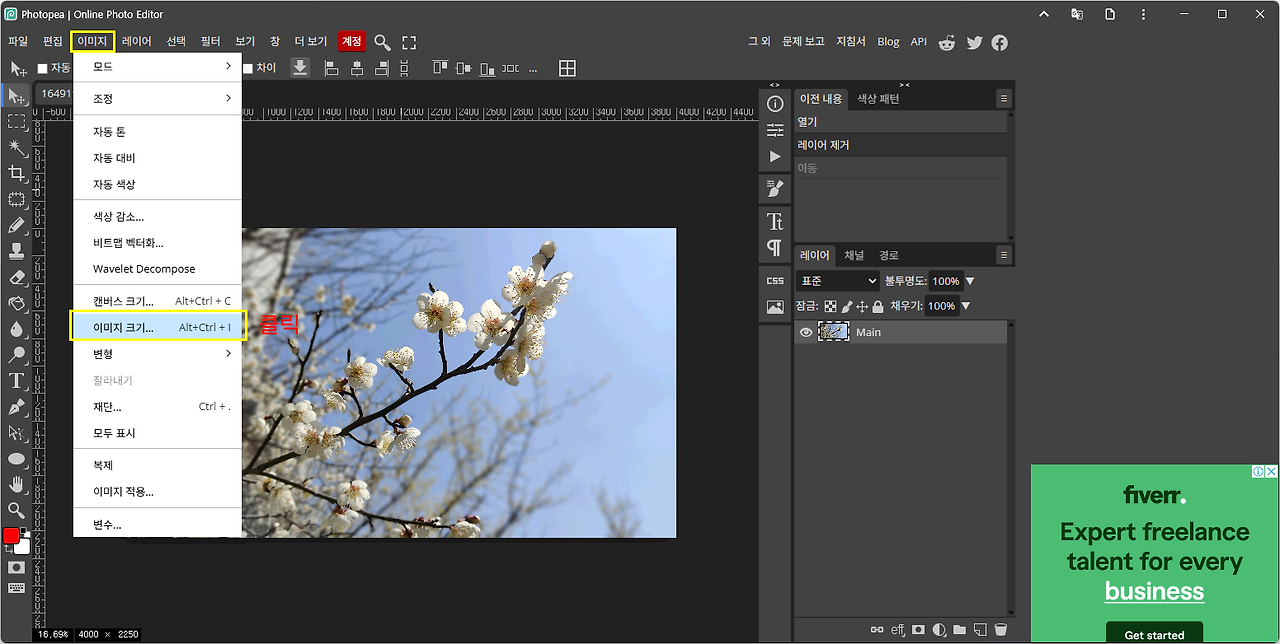Open the 파일 menu
The width and height of the screenshot is (1280, 644).
[18, 42]
